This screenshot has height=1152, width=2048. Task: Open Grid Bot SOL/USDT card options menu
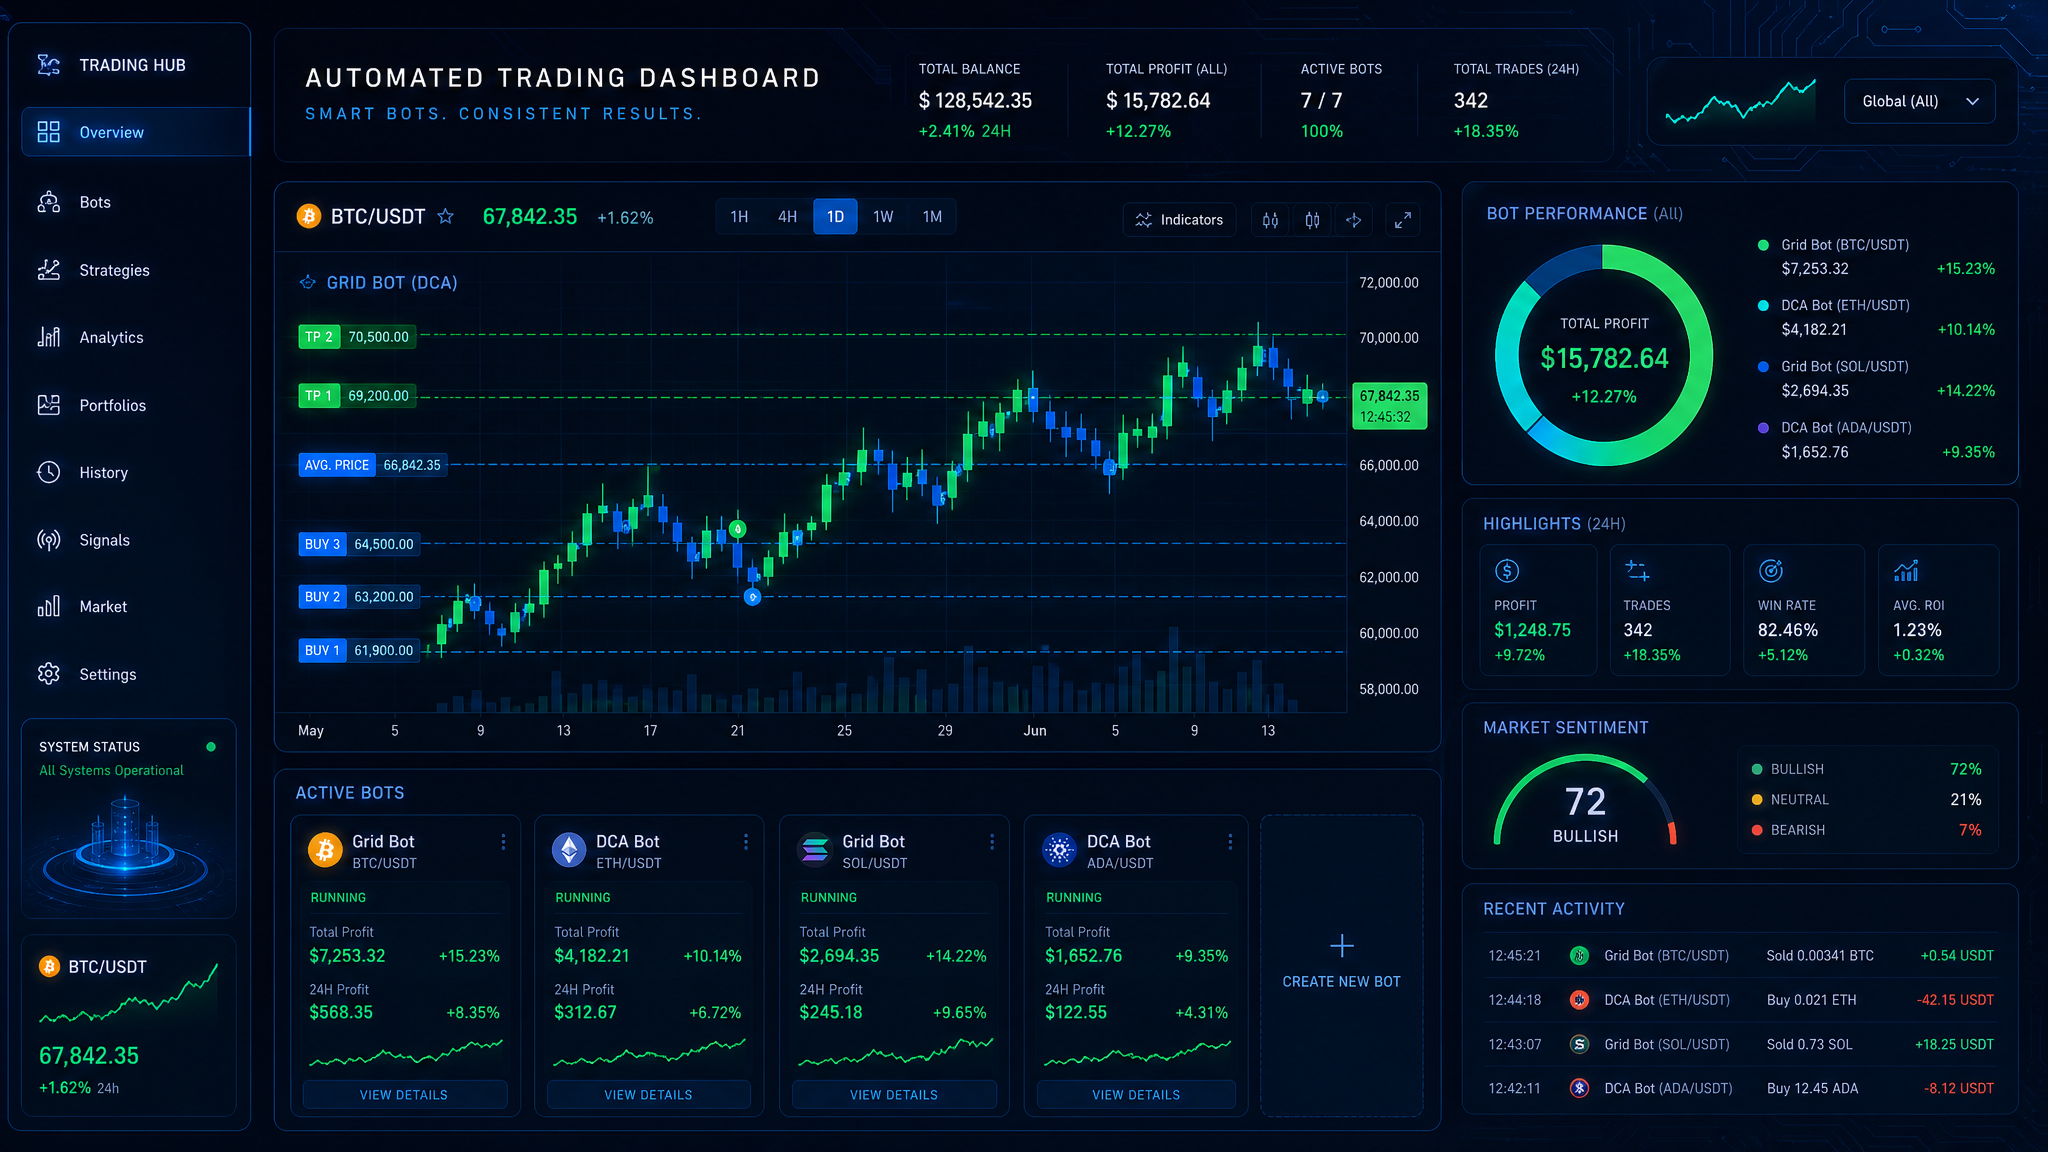(992, 842)
